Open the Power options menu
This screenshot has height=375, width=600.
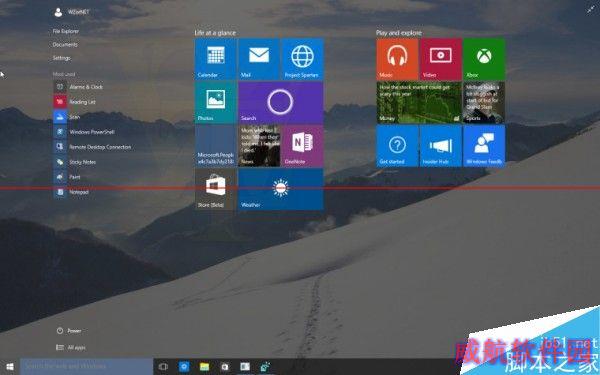(69, 331)
